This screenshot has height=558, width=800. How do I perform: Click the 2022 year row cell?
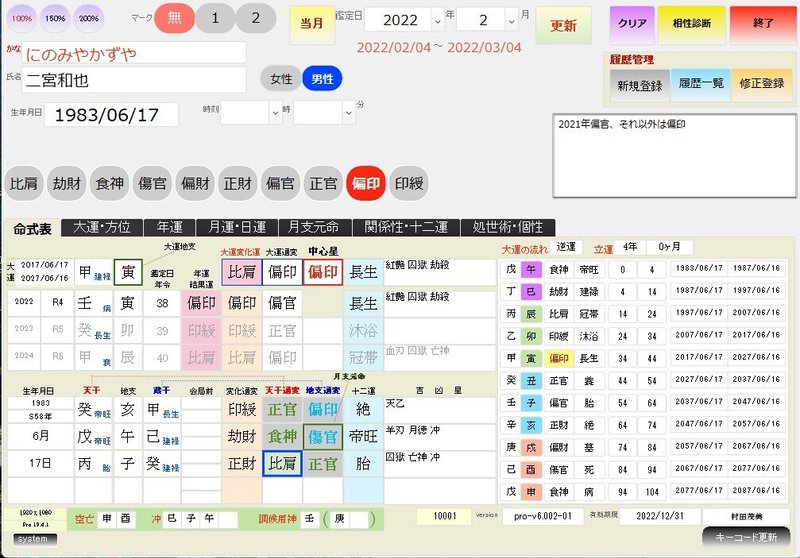pos(24,302)
